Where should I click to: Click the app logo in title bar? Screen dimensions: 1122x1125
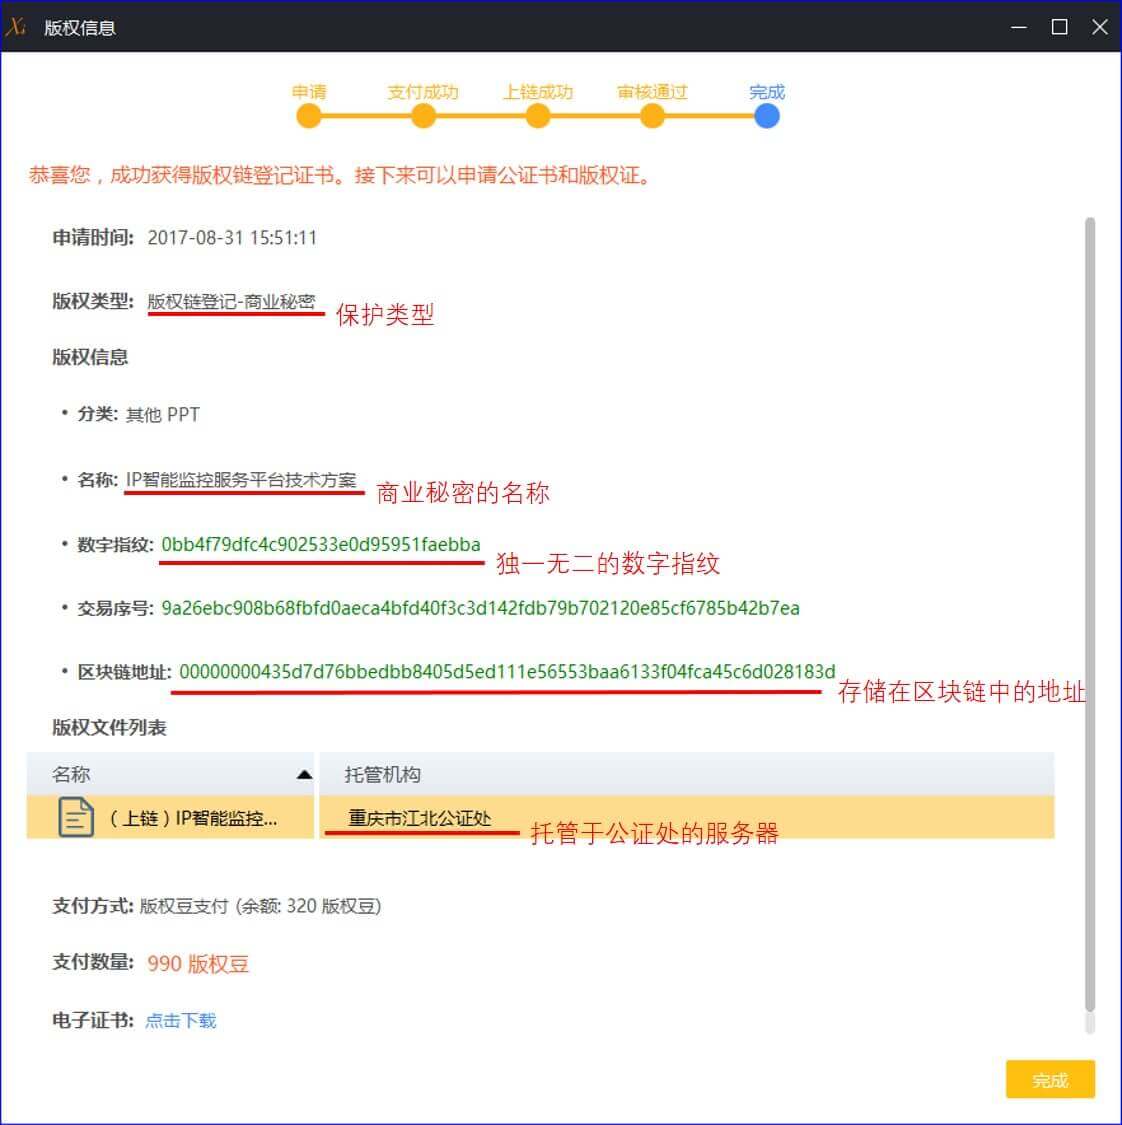pos(15,27)
